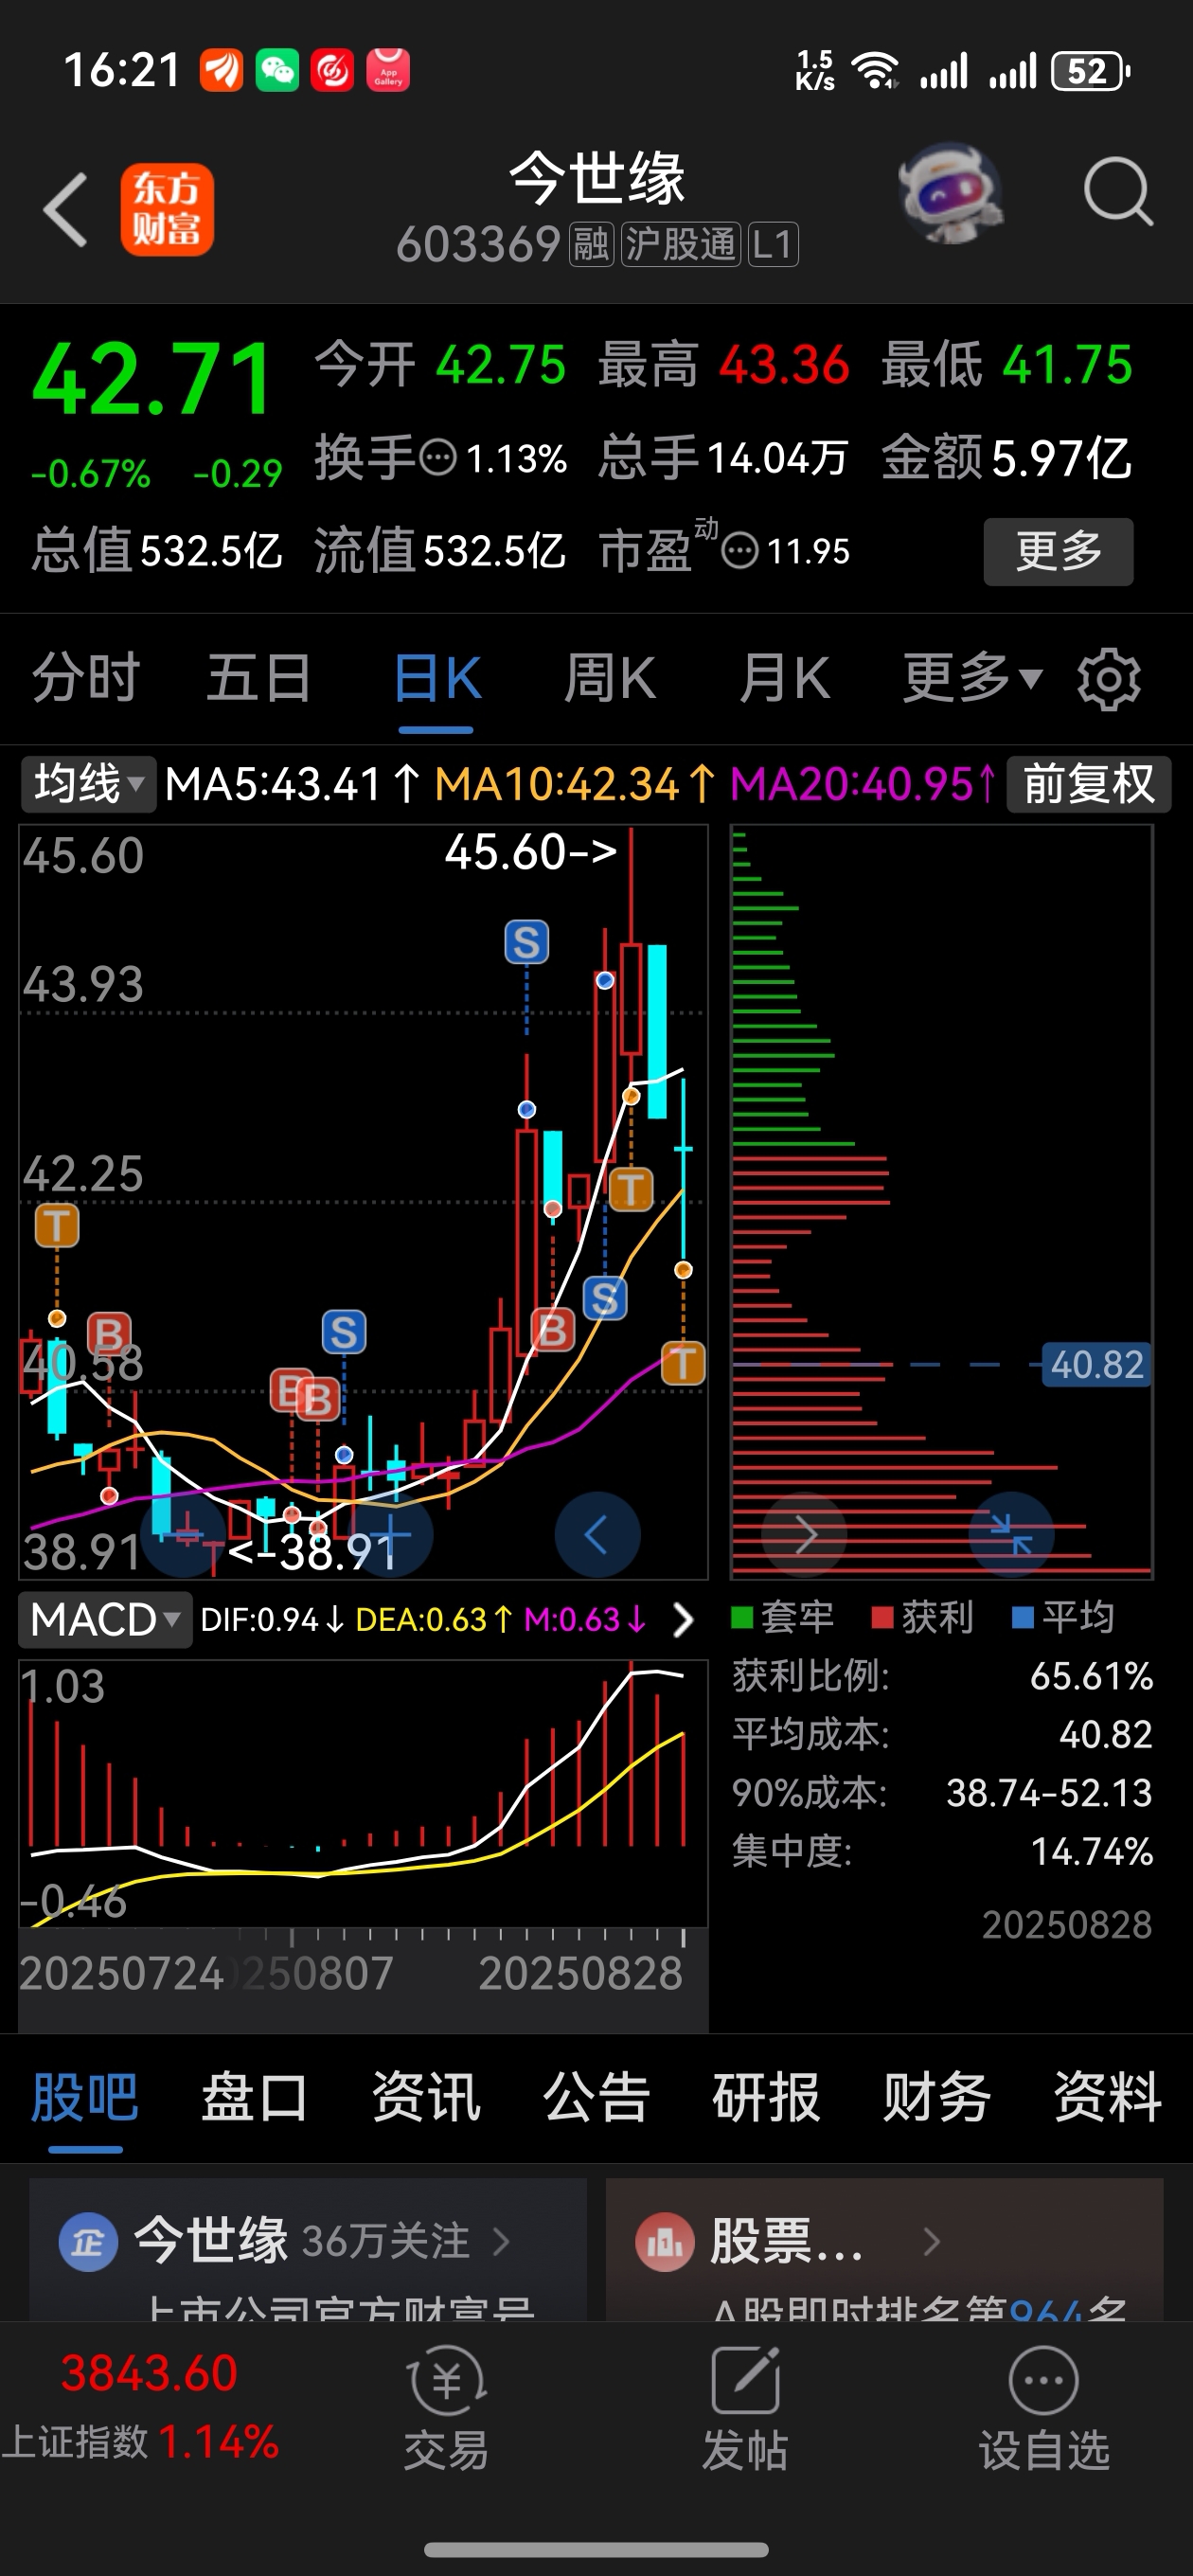Switch to 月K chart tab

coord(785,678)
